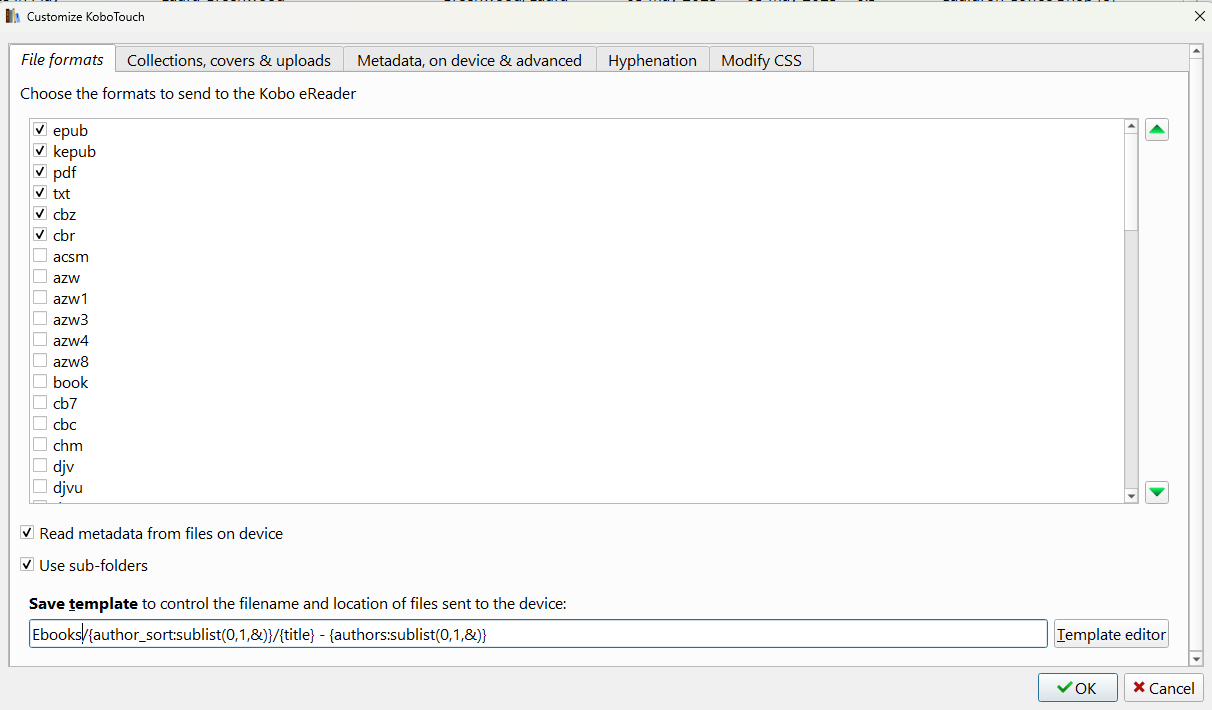Enable the azw format checkbox
This screenshot has width=1212, height=710.
point(40,277)
